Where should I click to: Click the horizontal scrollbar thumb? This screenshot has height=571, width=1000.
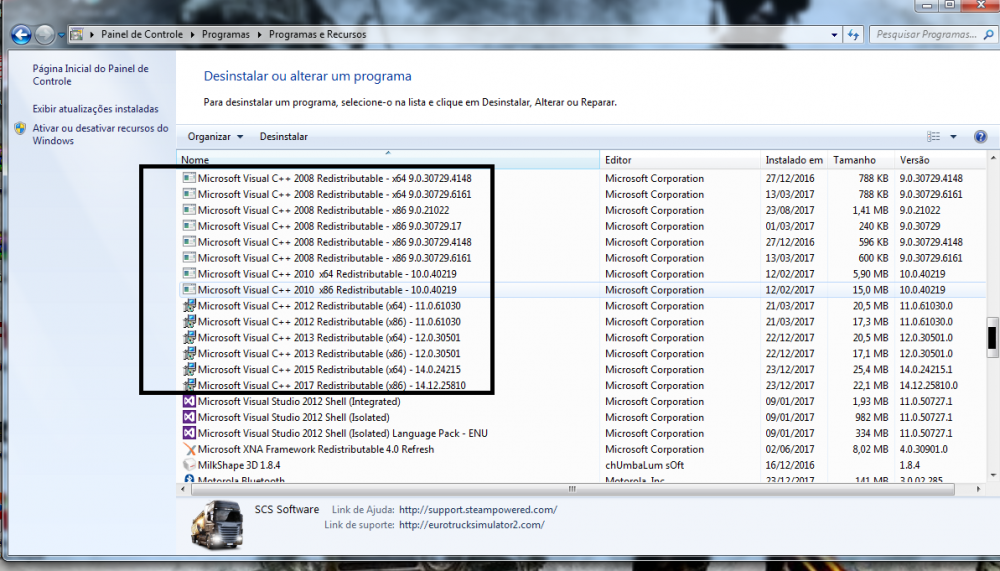click(x=573, y=489)
